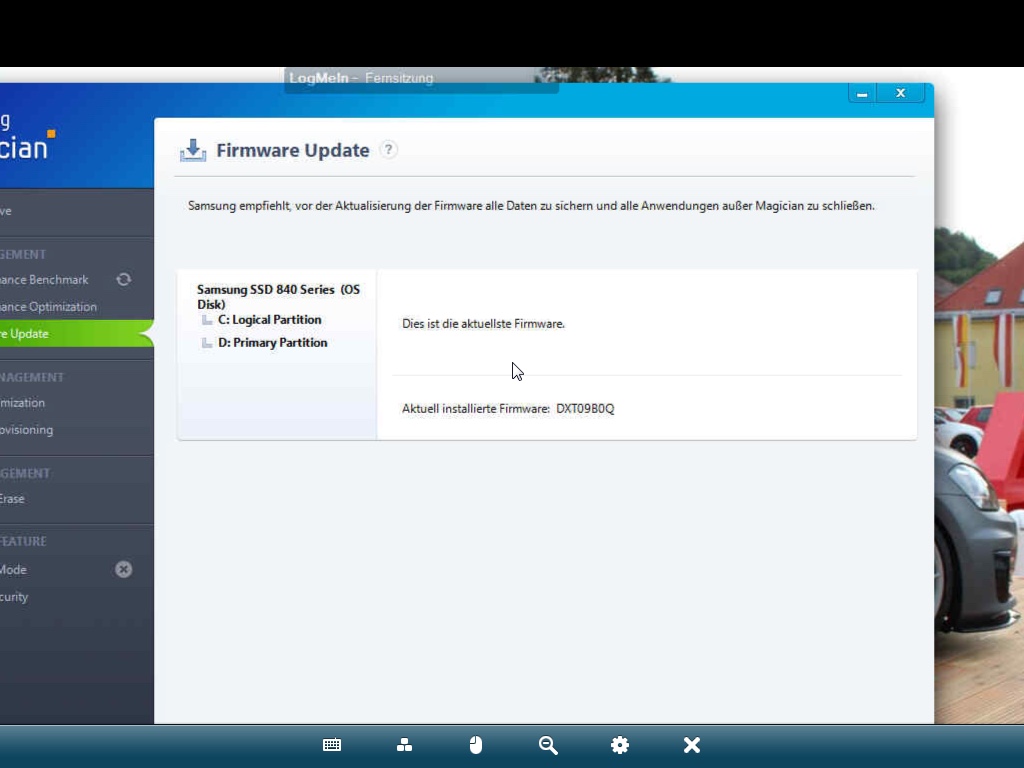The image size is (1024, 768).
Task: Open the keyboard icon in LogMeIn toolbar
Action: 332,745
